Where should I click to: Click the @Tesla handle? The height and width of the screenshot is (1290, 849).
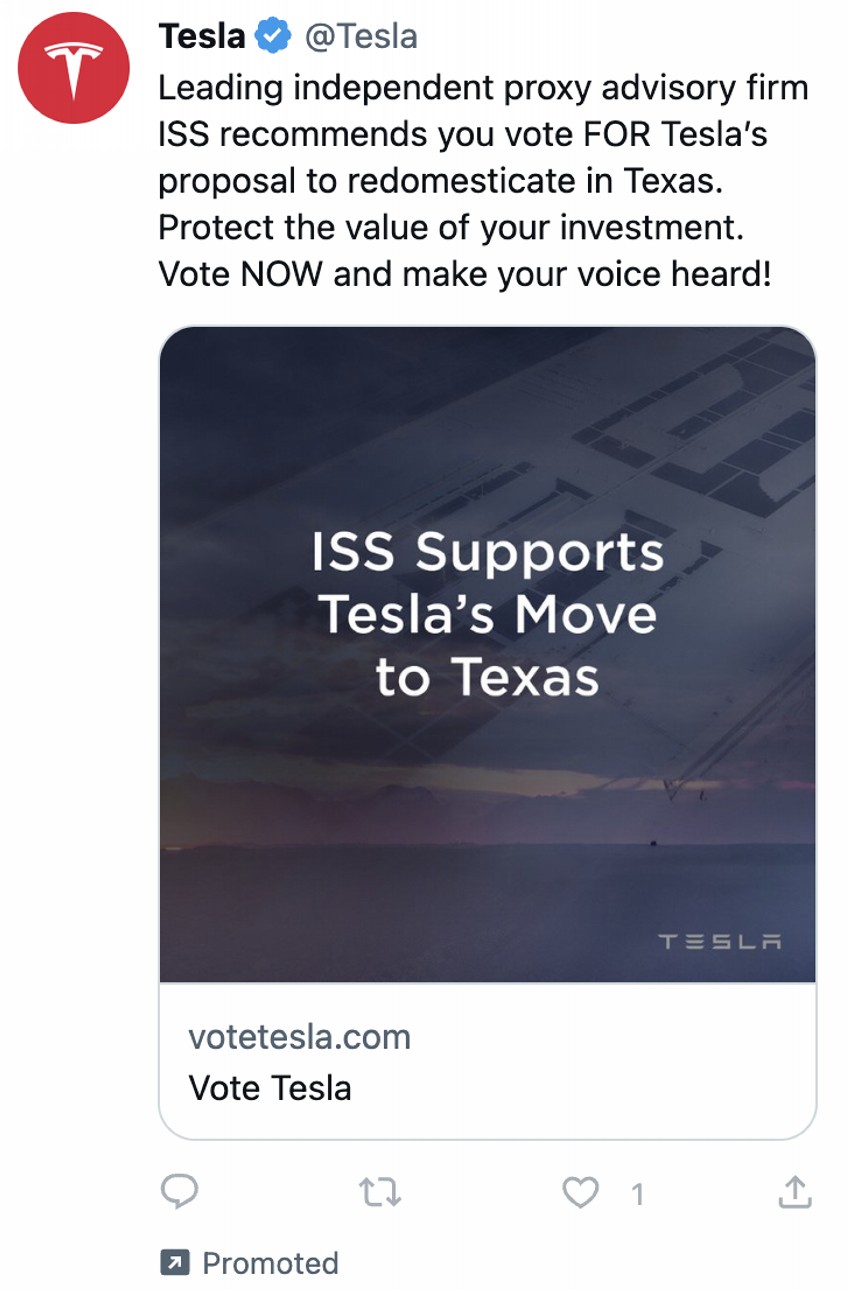click(360, 37)
